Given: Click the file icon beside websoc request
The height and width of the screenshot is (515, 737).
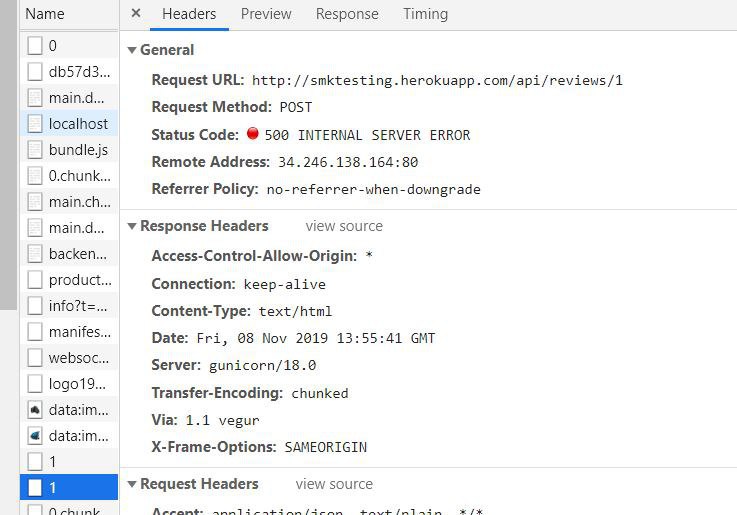Looking at the screenshot, I should pos(35,358).
